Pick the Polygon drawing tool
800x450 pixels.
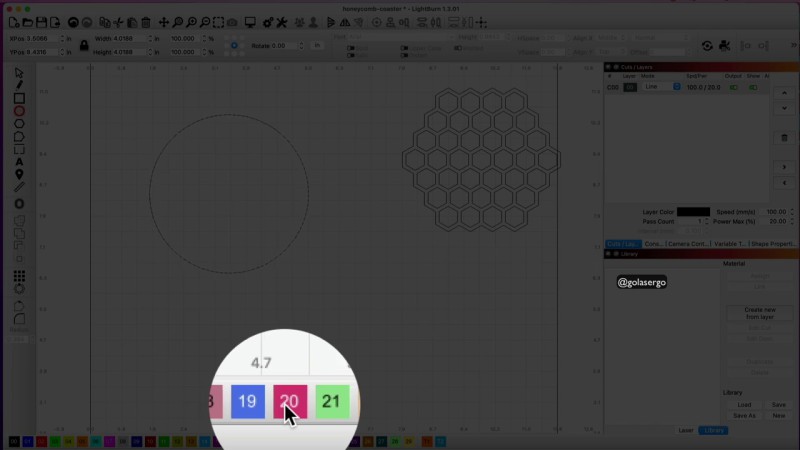(x=19, y=124)
